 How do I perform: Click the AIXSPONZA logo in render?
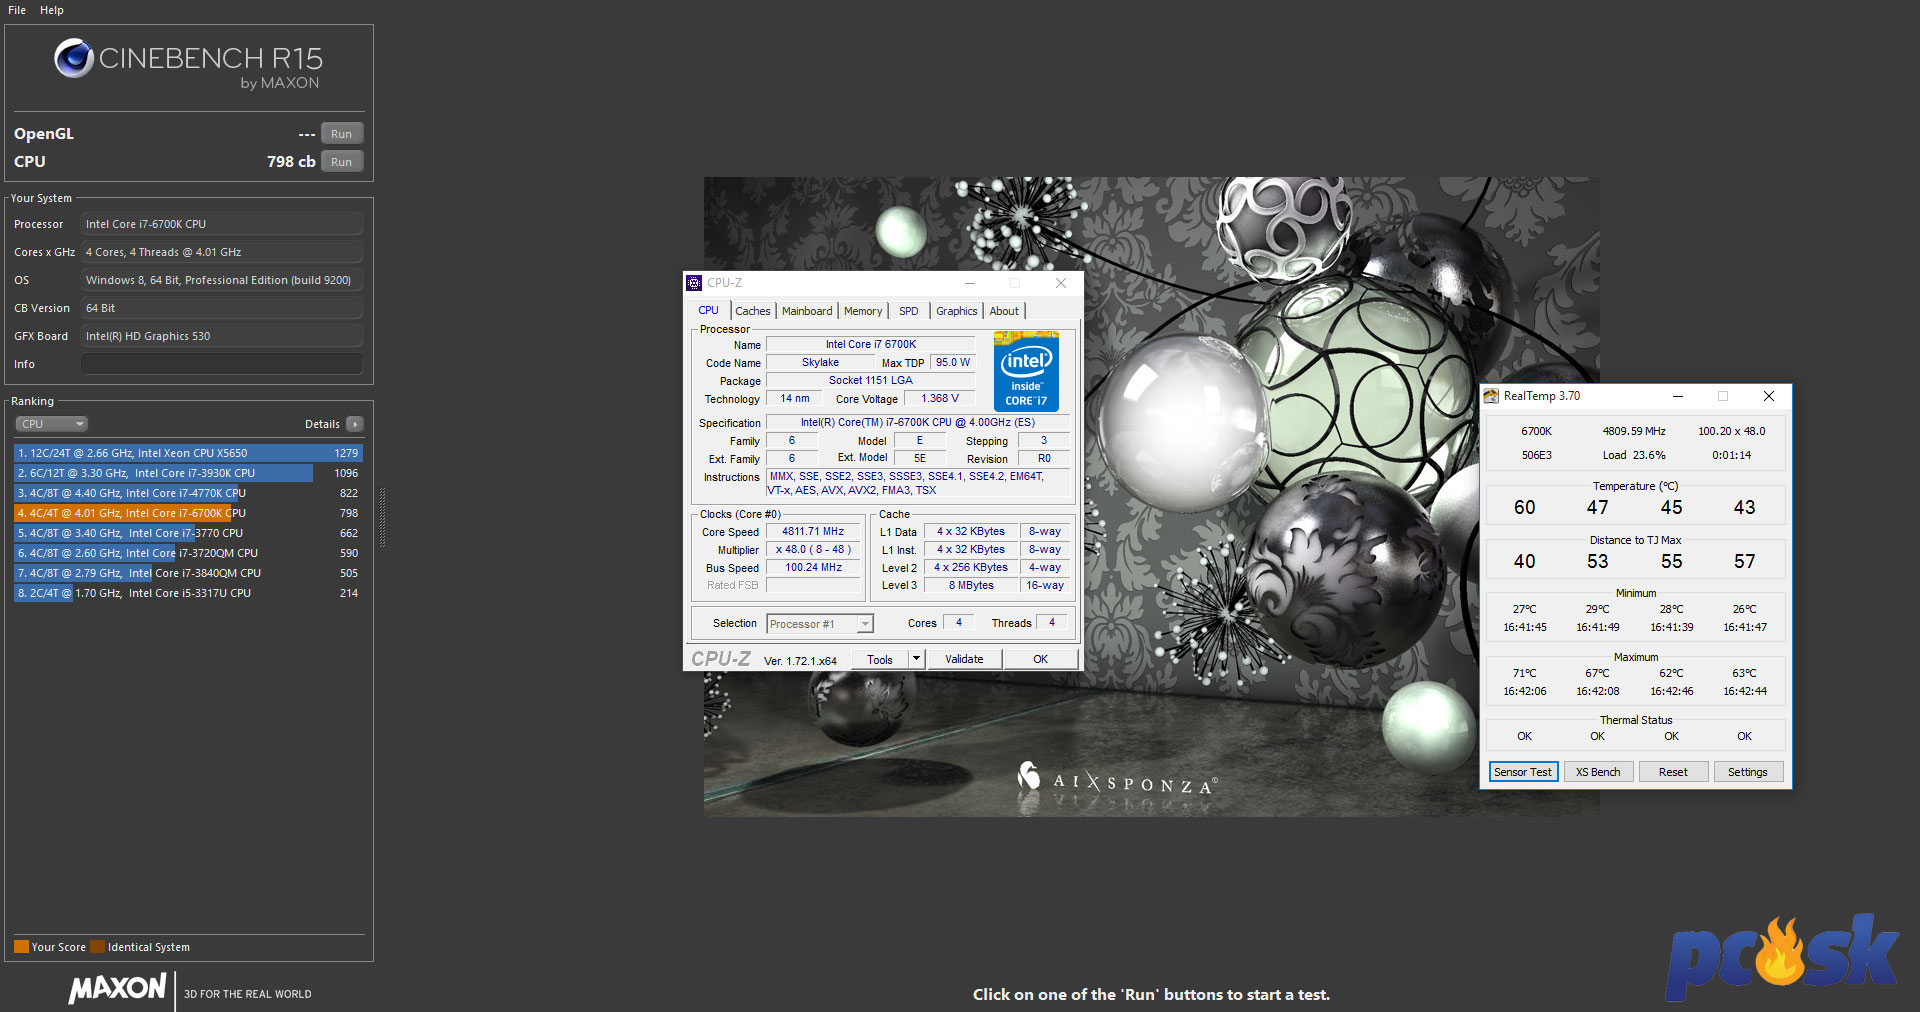click(1116, 779)
